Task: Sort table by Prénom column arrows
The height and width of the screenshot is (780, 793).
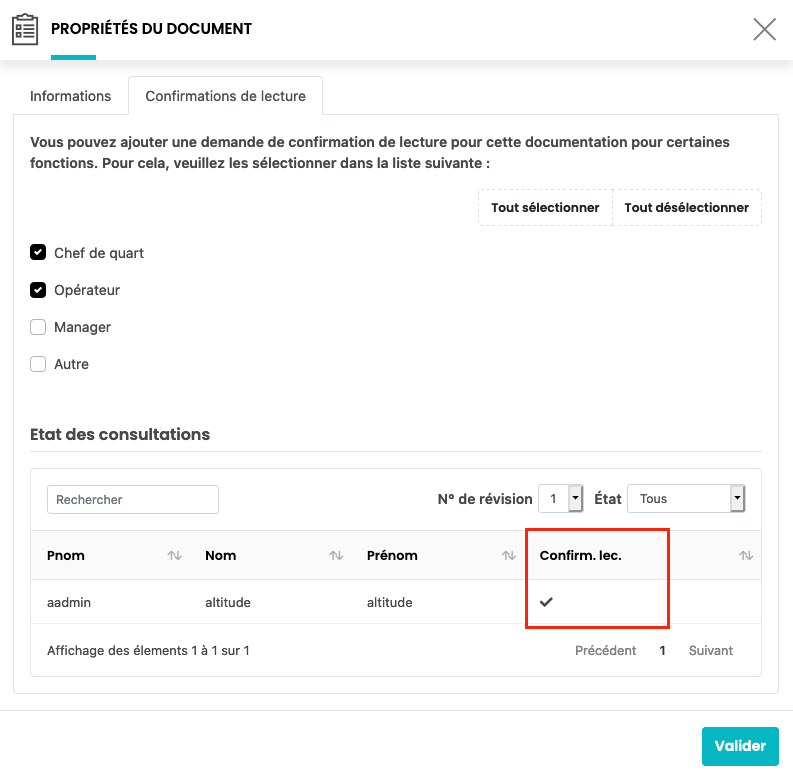Action: (x=509, y=556)
